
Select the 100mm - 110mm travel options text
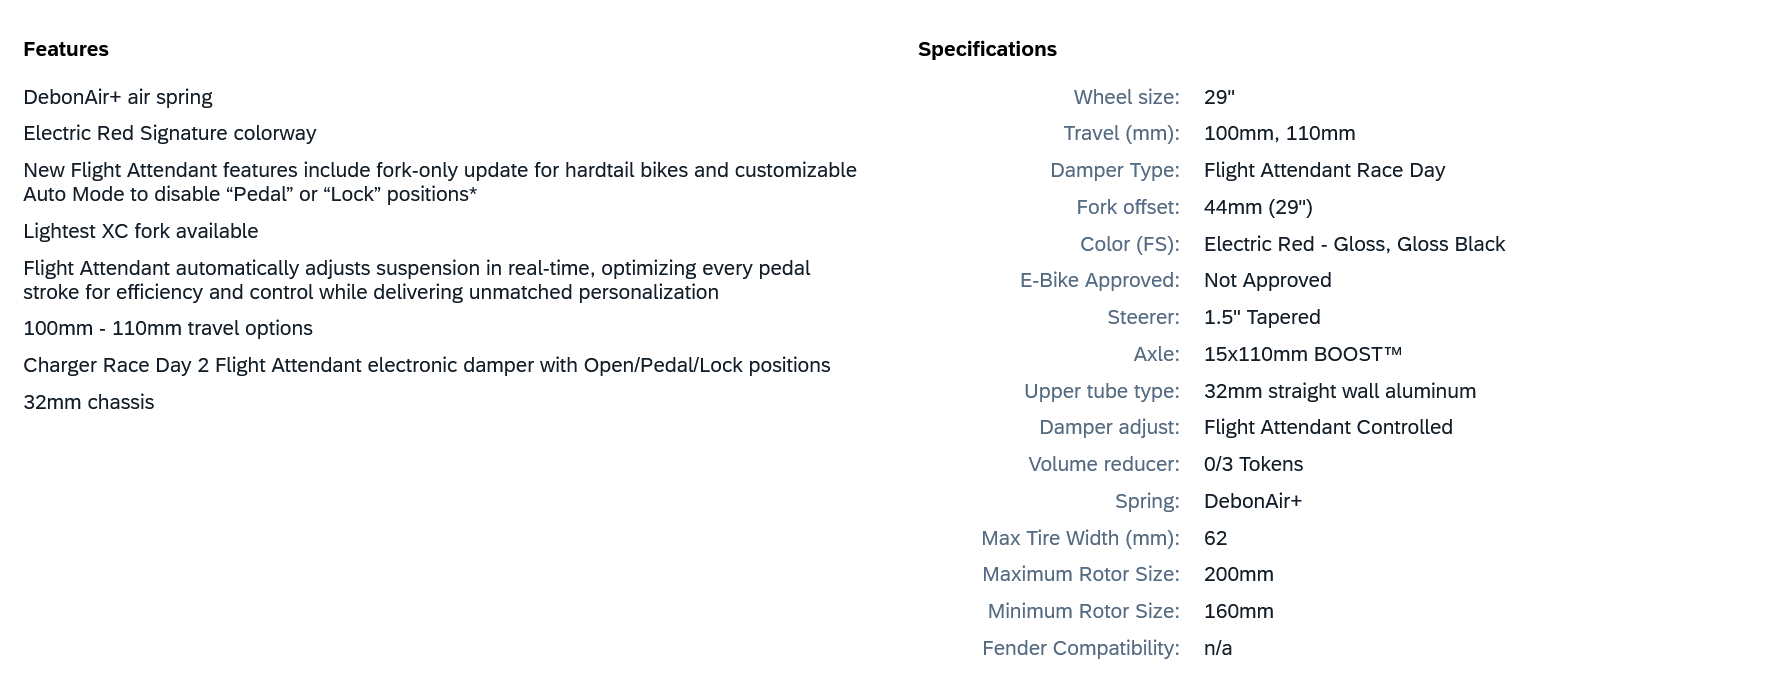pyautogui.click(x=168, y=328)
